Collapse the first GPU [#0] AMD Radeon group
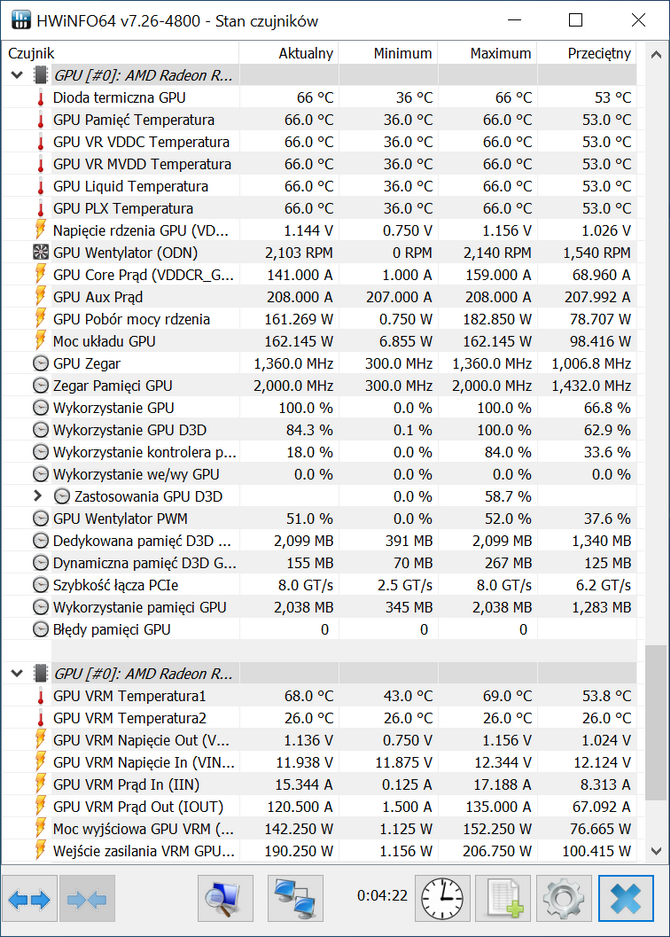The width and height of the screenshot is (670, 937). click(x=17, y=75)
